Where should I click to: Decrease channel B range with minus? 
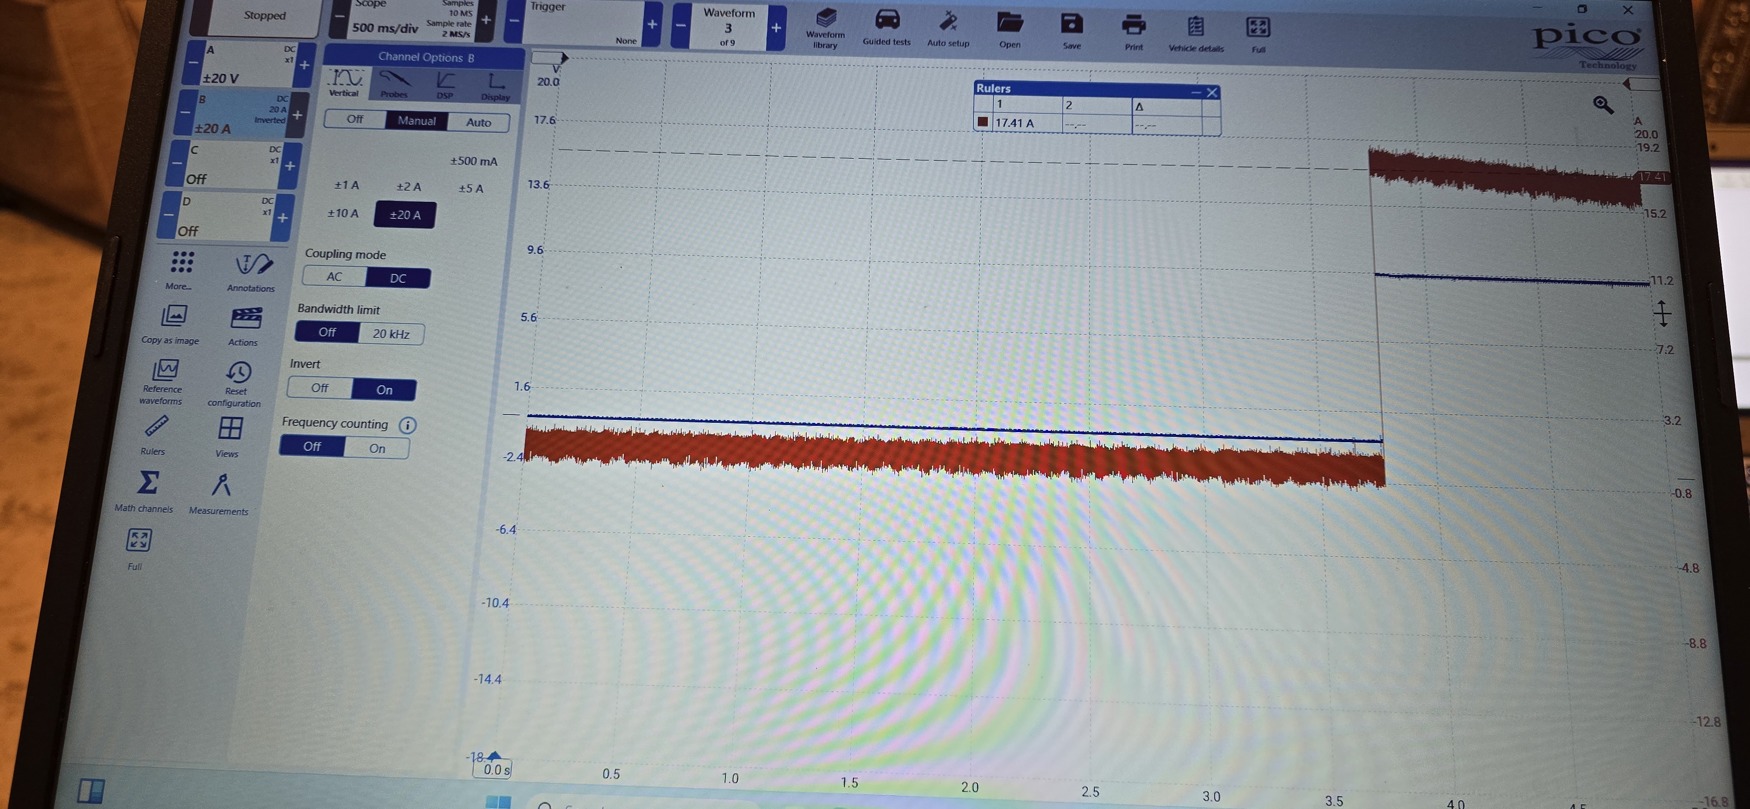(184, 113)
